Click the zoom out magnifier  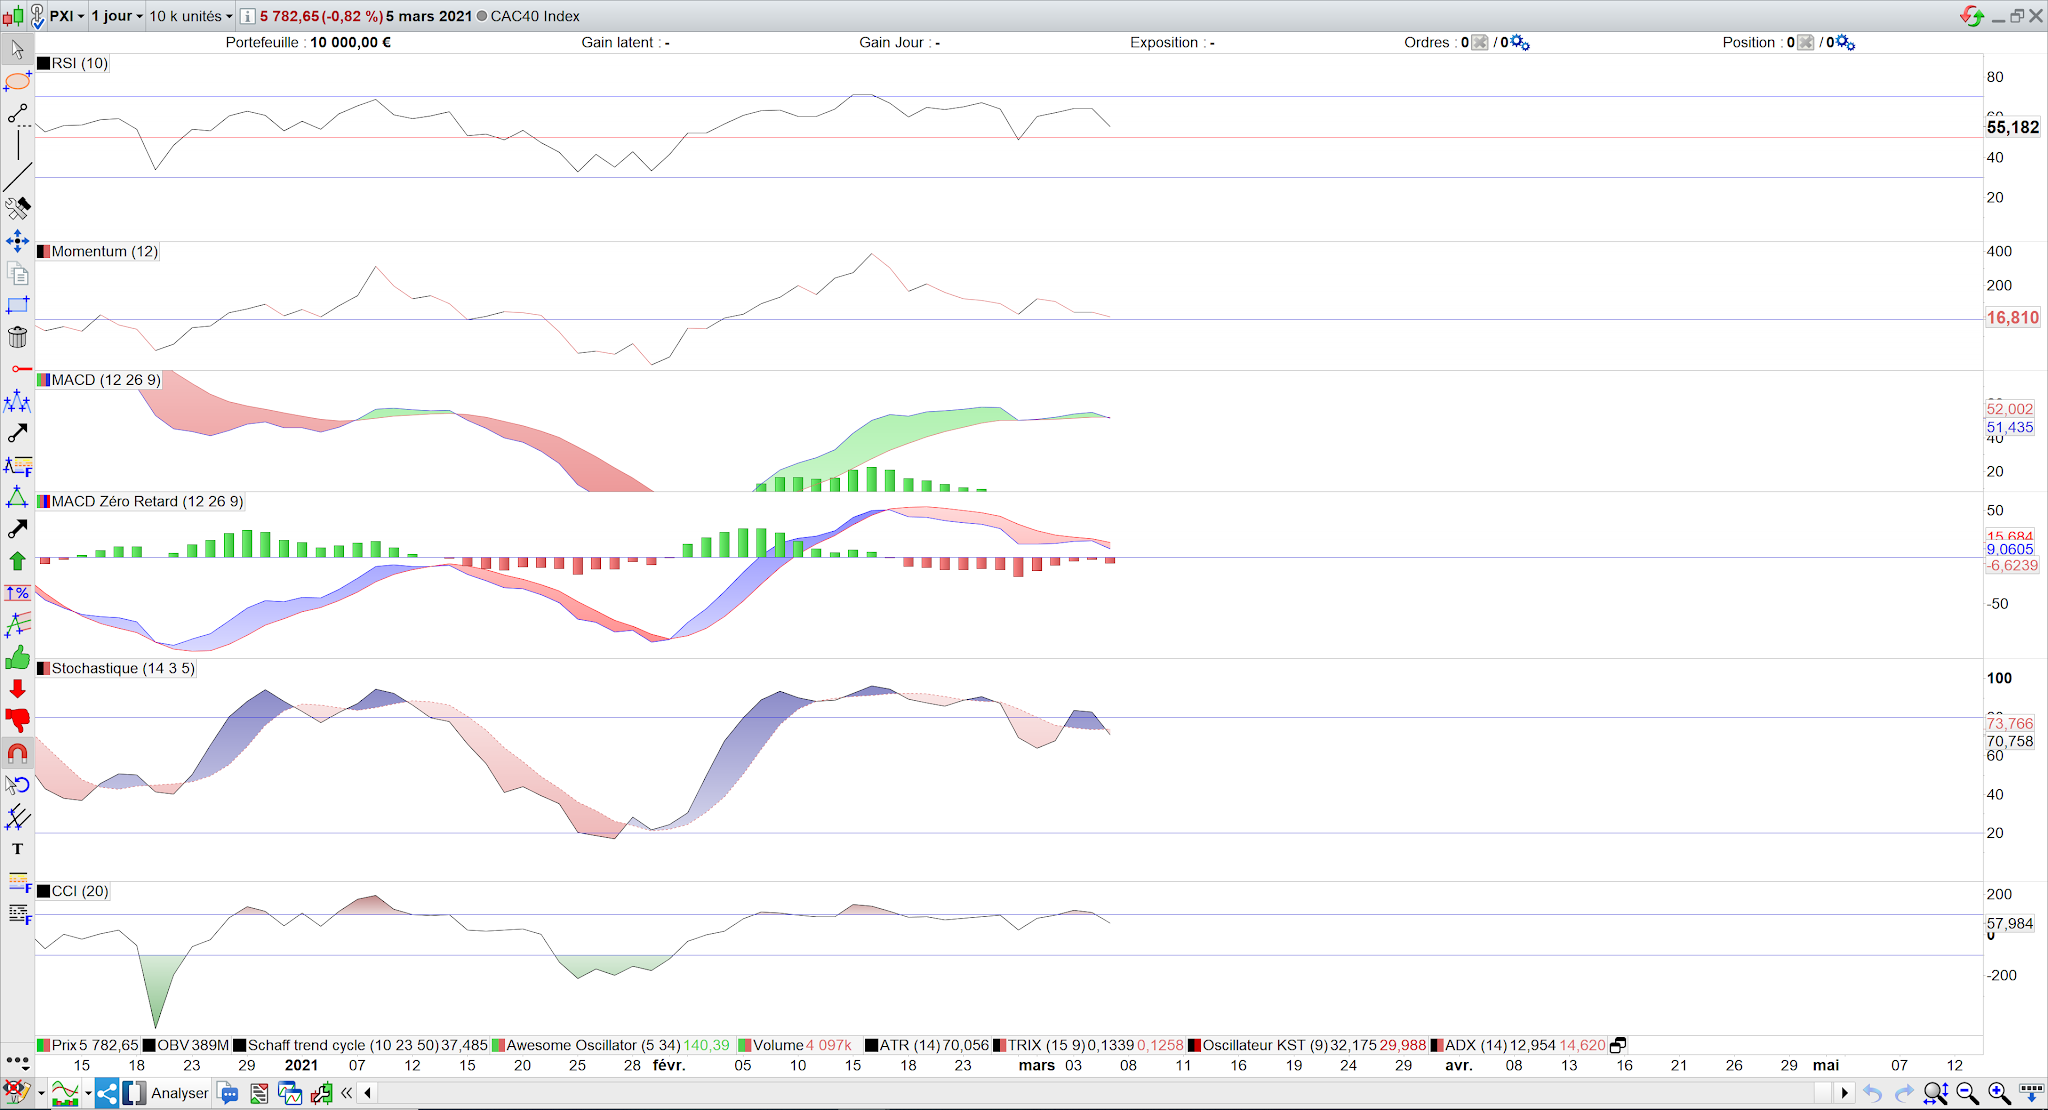[1967, 1093]
